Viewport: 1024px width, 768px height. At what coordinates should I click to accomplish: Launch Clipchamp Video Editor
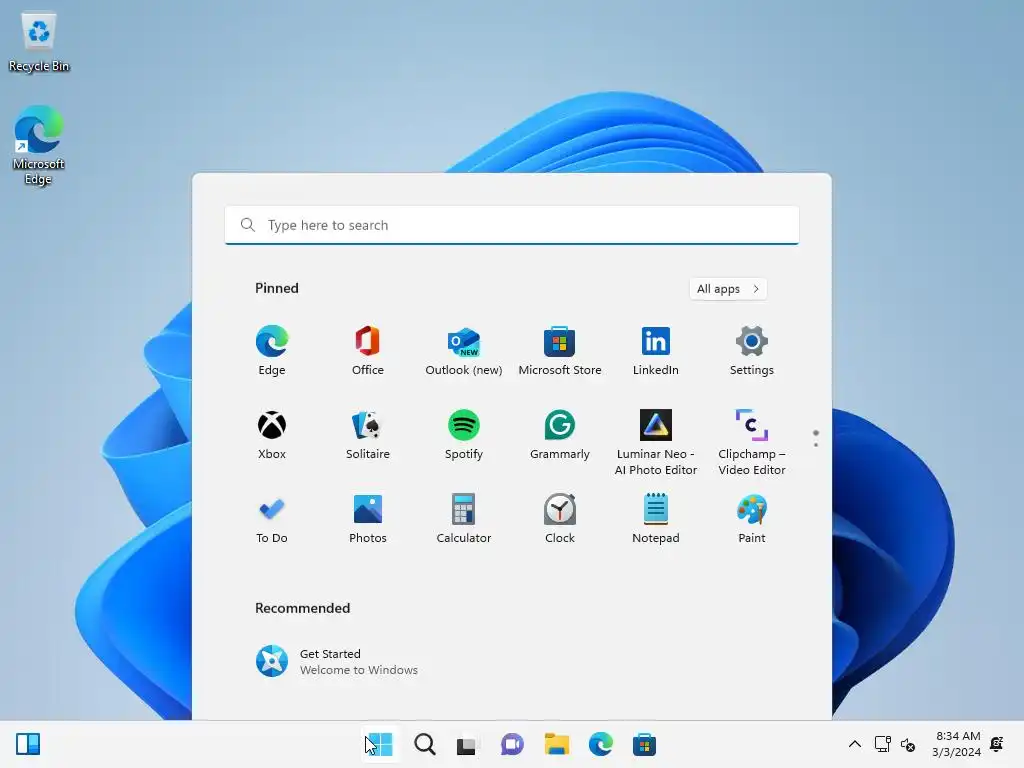pyautogui.click(x=752, y=442)
